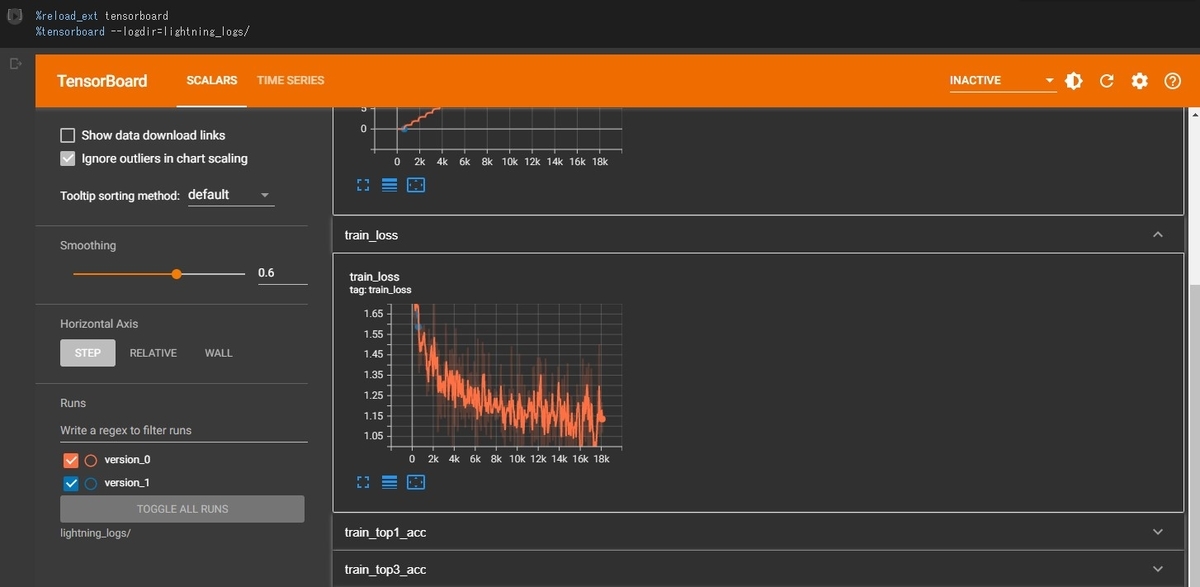Reload data with refresh icon
The width and height of the screenshot is (1200, 587).
tap(1106, 81)
